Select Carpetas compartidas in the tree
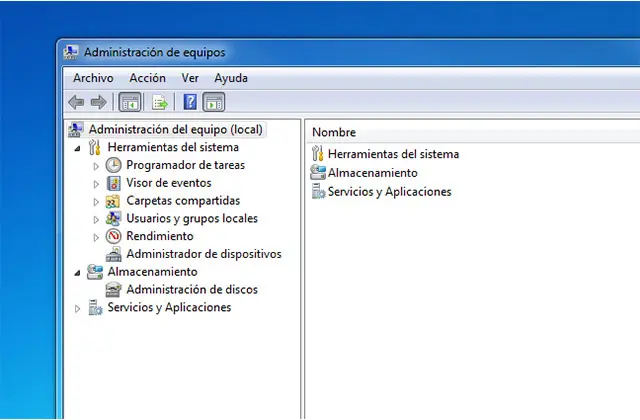The image size is (640, 420). coord(183,200)
